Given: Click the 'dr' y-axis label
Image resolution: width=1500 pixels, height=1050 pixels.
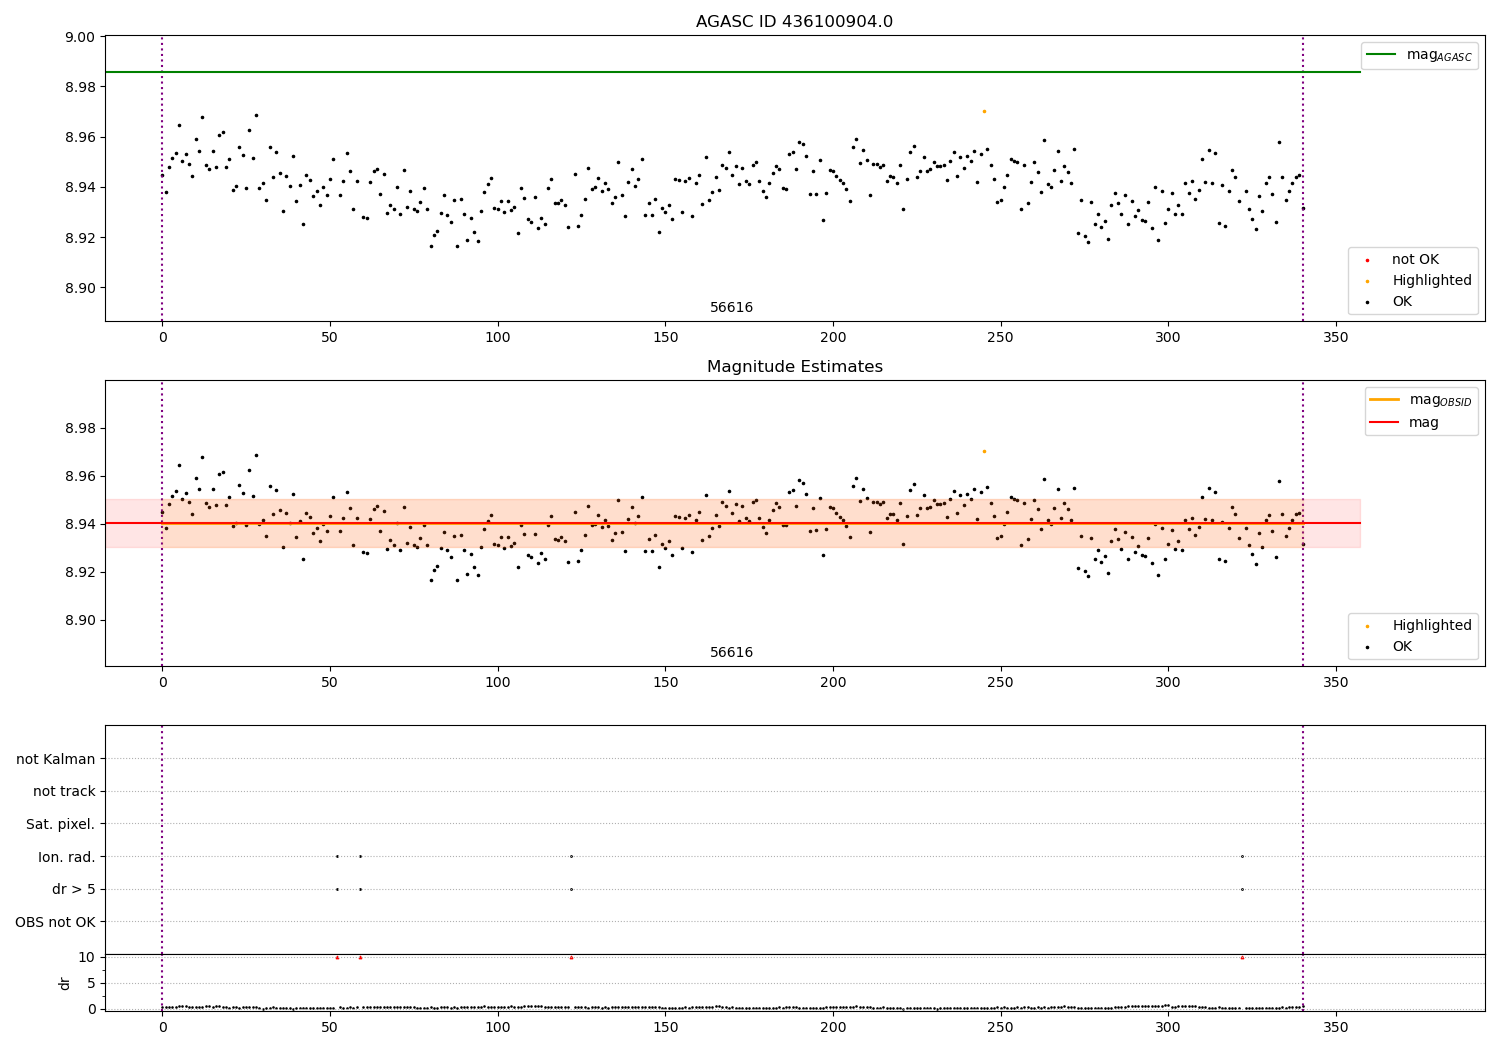Looking at the screenshot, I should tap(65, 983).
